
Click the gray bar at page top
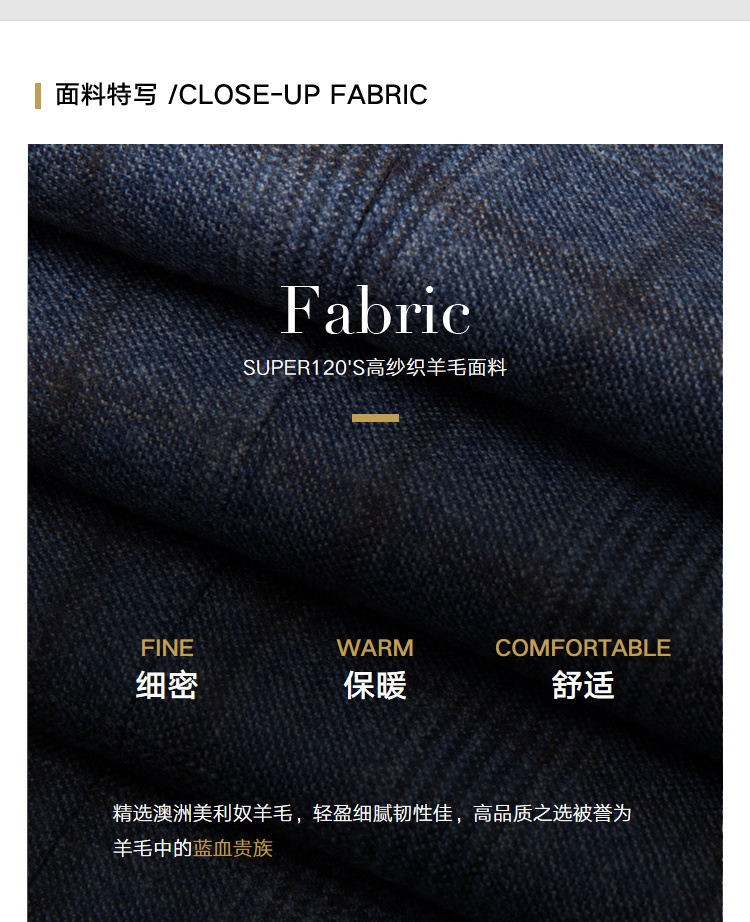[x=375, y=10]
